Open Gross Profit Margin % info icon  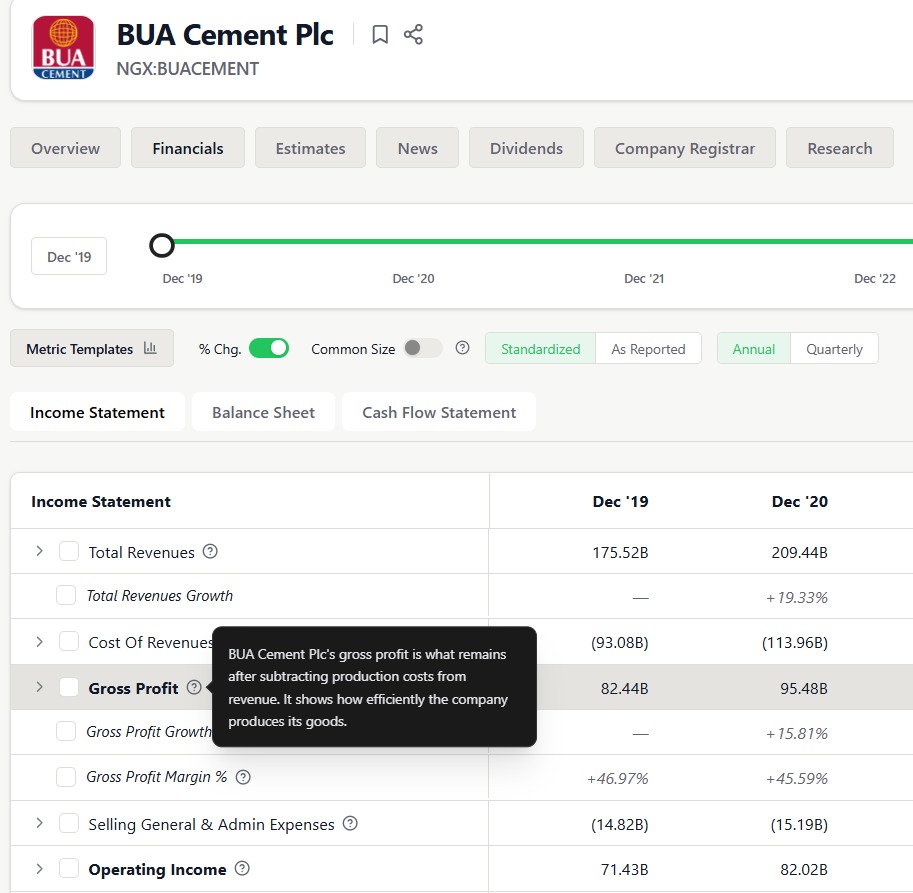click(x=243, y=777)
